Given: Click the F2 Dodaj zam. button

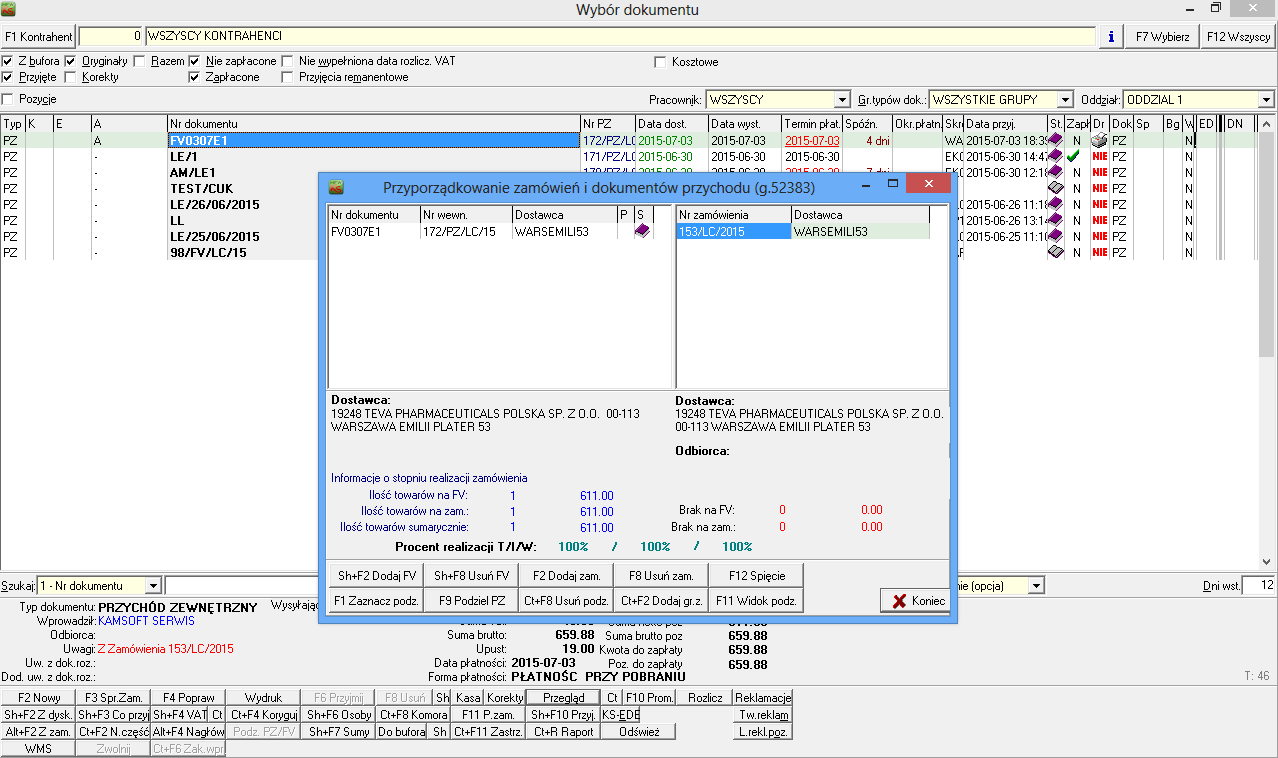Looking at the screenshot, I should [566, 575].
